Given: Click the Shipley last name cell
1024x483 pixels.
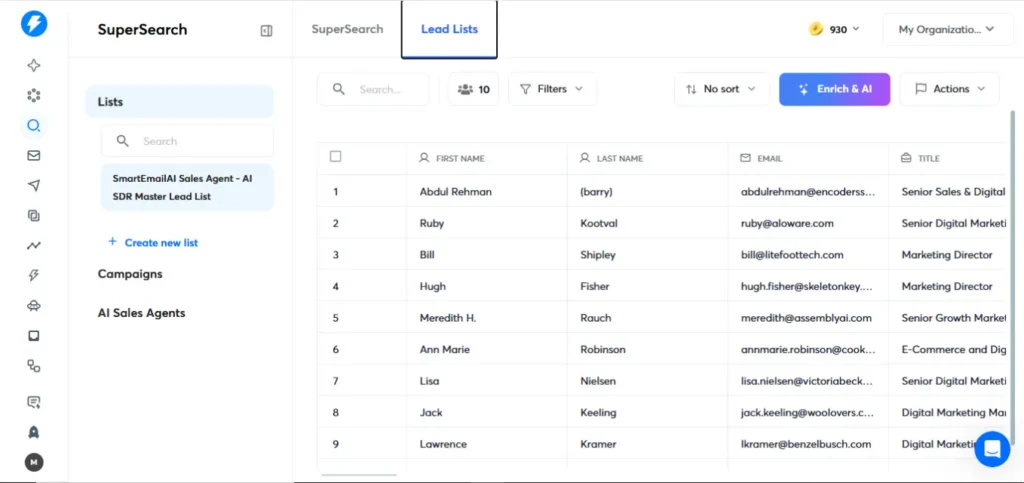Looking at the screenshot, I should (x=648, y=255).
